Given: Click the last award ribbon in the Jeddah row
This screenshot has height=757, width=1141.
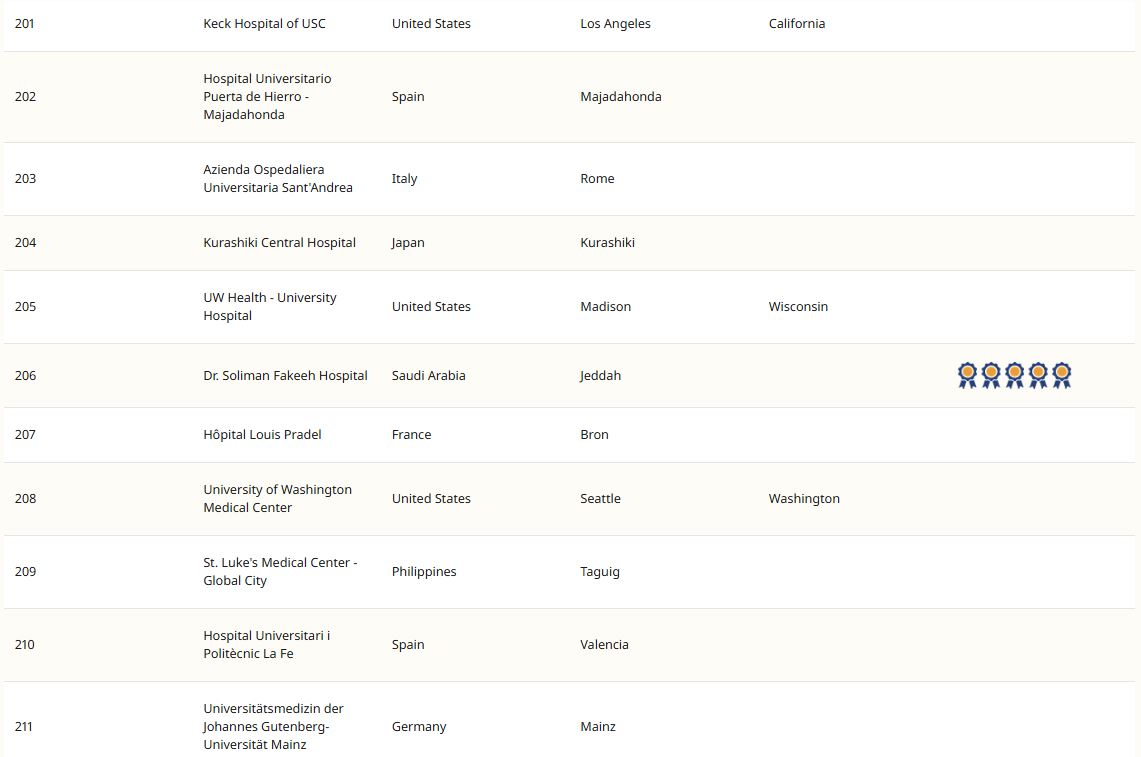Looking at the screenshot, I should [x=1062, y=375].
